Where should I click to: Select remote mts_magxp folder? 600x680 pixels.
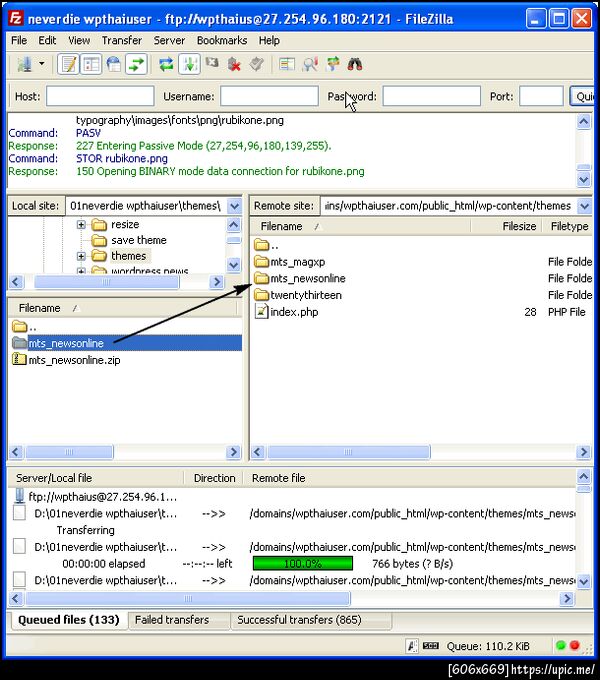click(290, 262)
